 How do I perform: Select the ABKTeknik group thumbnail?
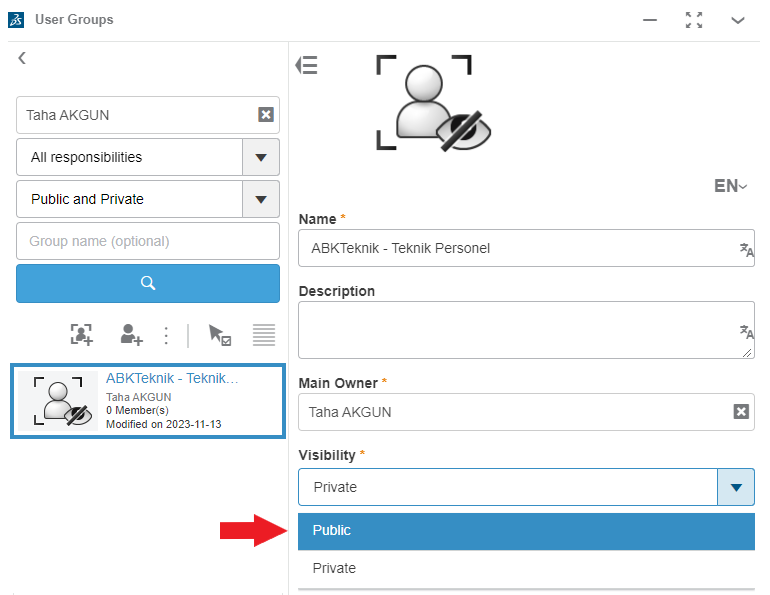pos(58,401)
